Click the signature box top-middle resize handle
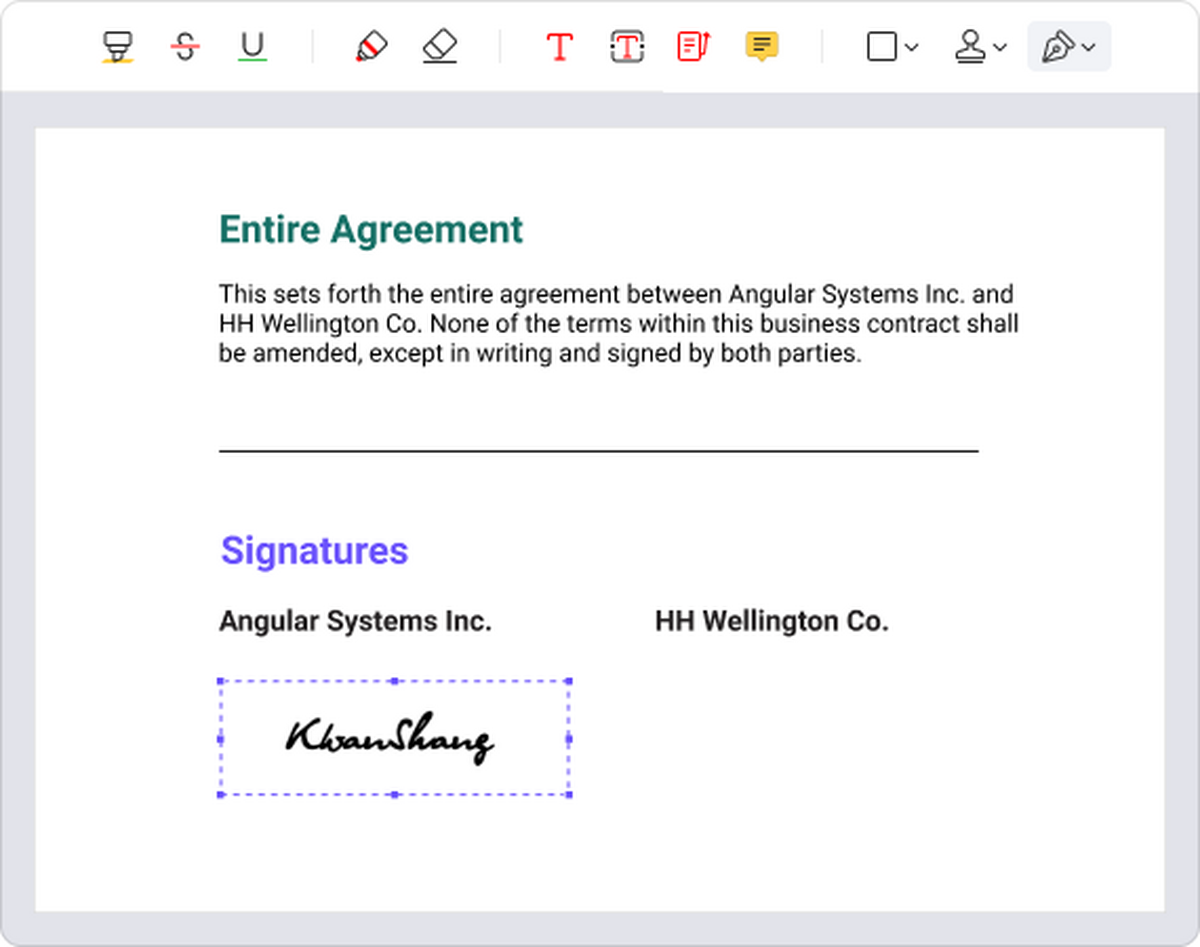Image resolution: width=1200 pixels, height=947 pixels. [394, 682]
